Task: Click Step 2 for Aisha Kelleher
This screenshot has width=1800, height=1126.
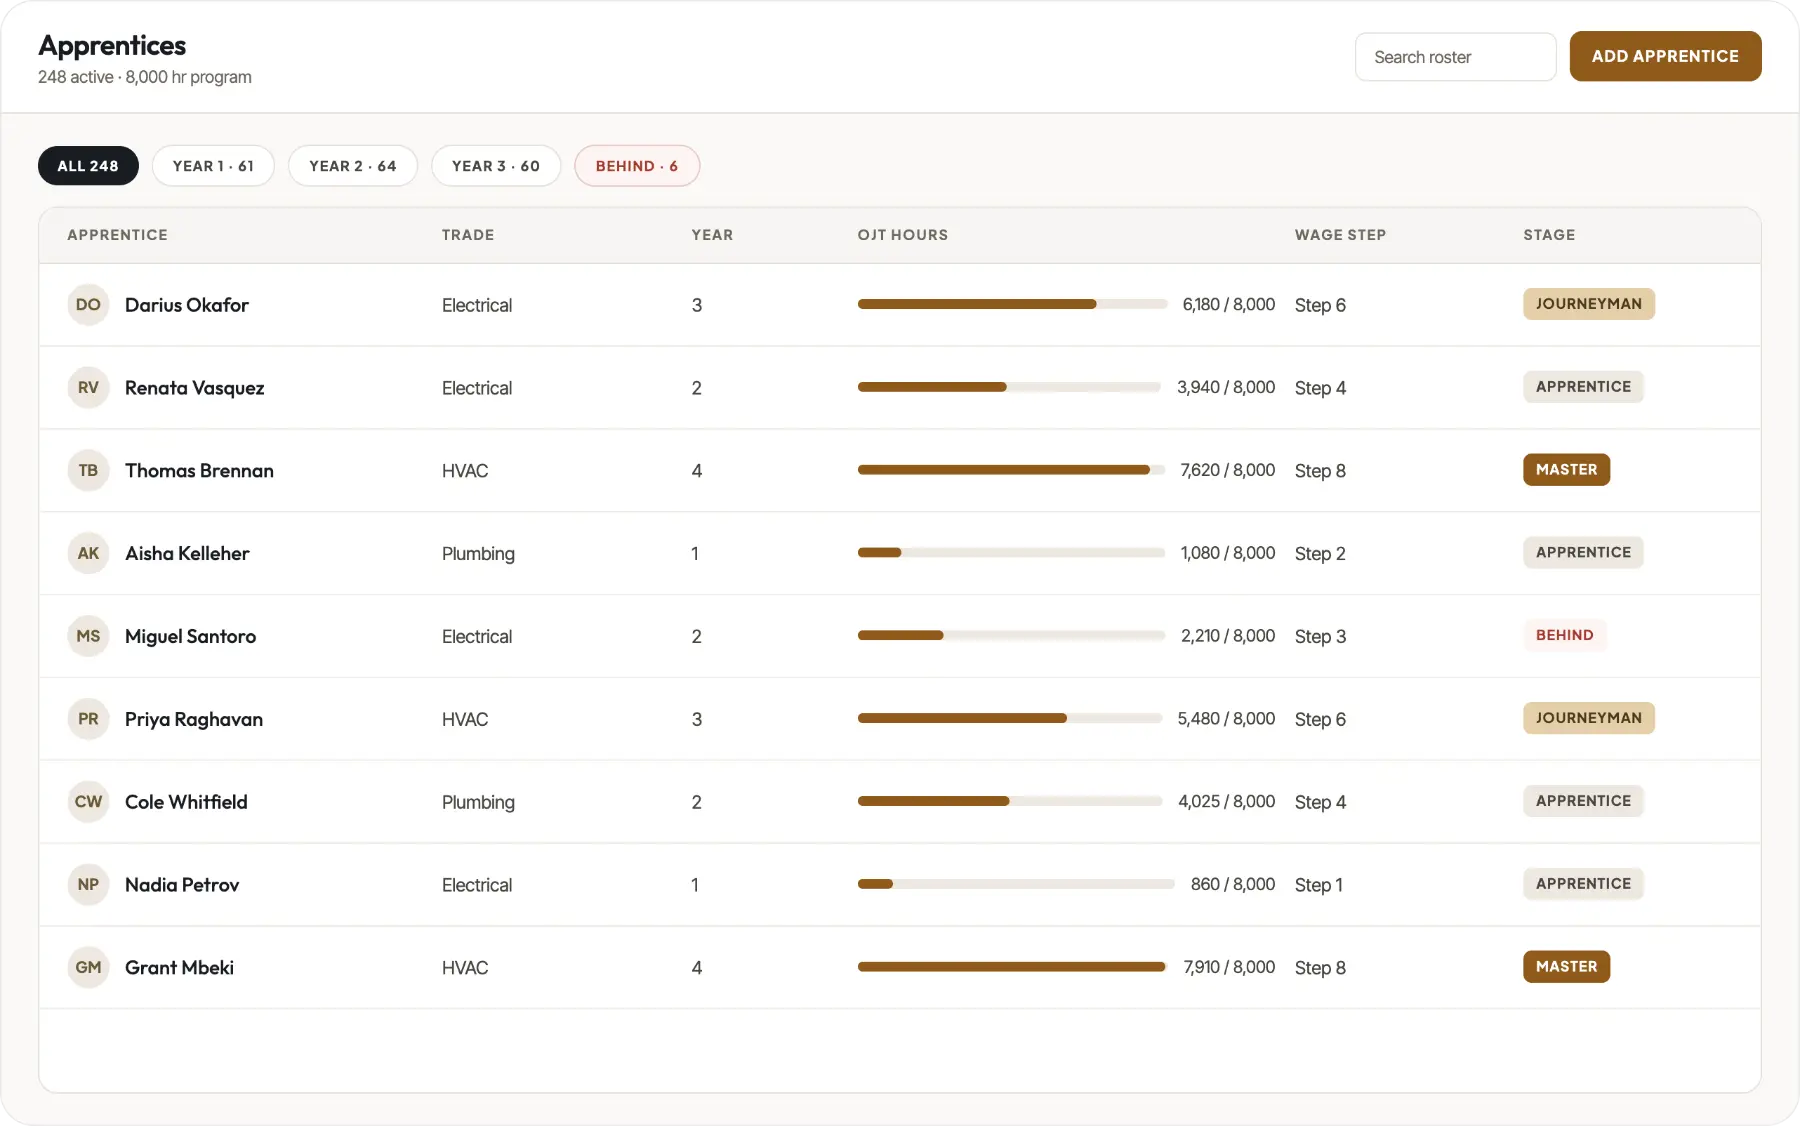Action: tap(1320, 554)
